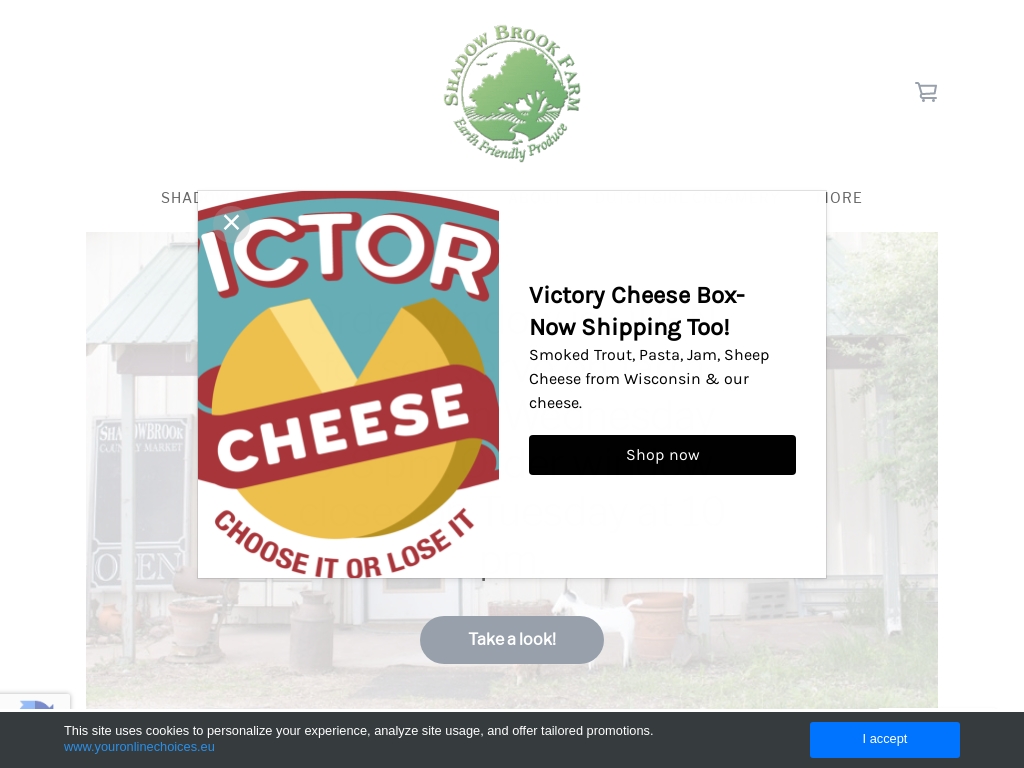Click the Victory Cheese Box heading
This screenshot has width=1024, height=768.
(637, 311)
